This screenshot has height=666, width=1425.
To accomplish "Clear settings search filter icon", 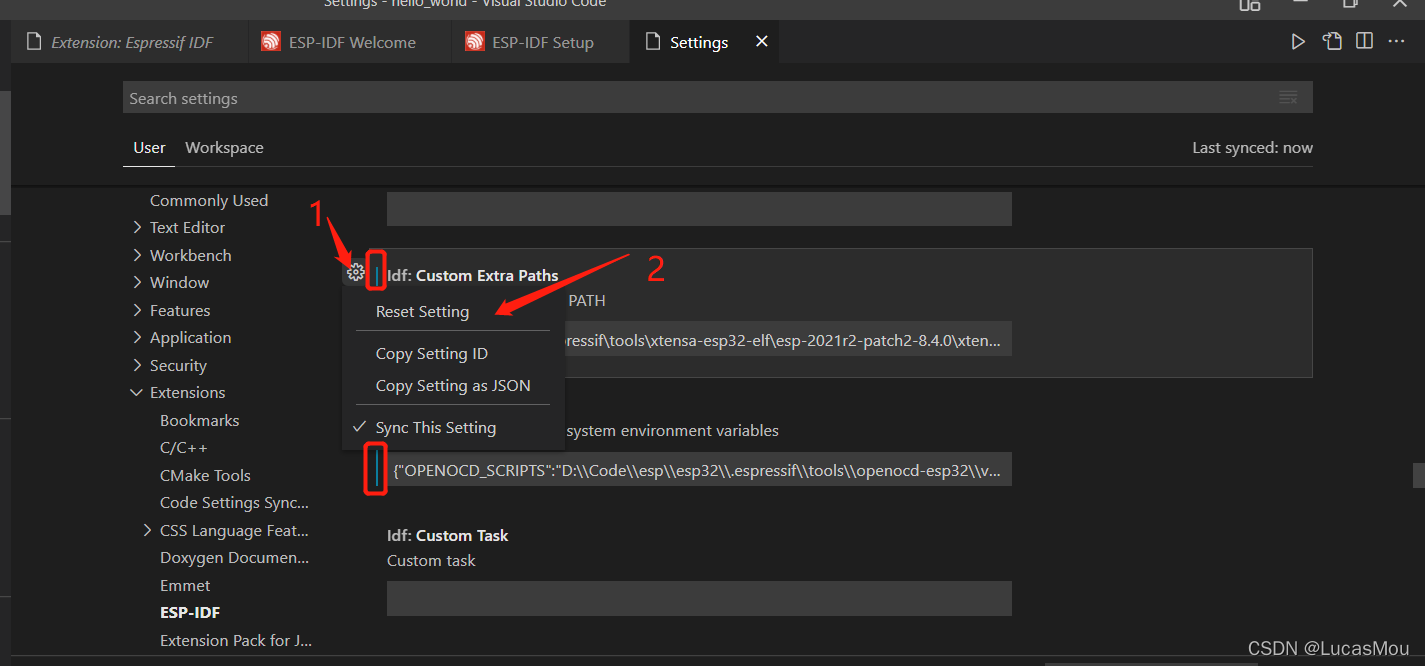I will tap(1288, 98).
